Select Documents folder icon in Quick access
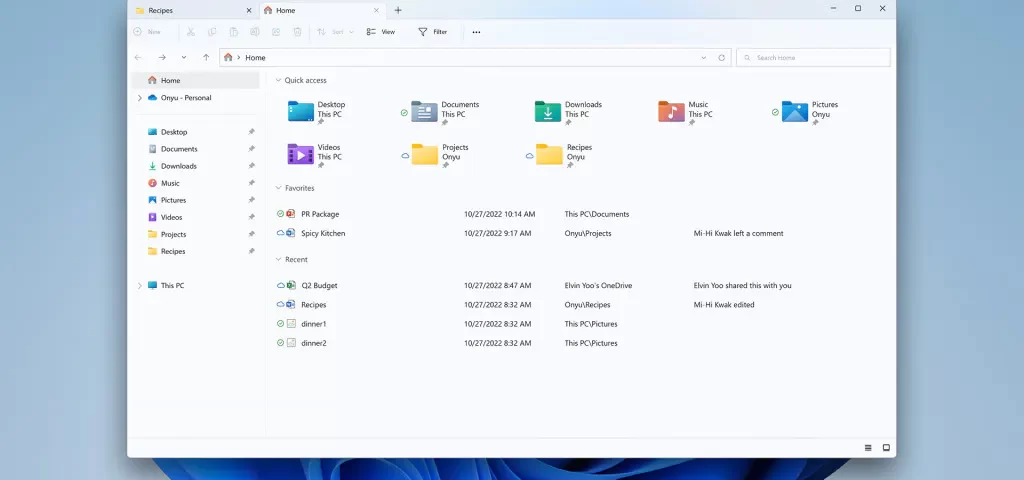The width and height of the screenshot is (1024, 480). tap(424, 111)
